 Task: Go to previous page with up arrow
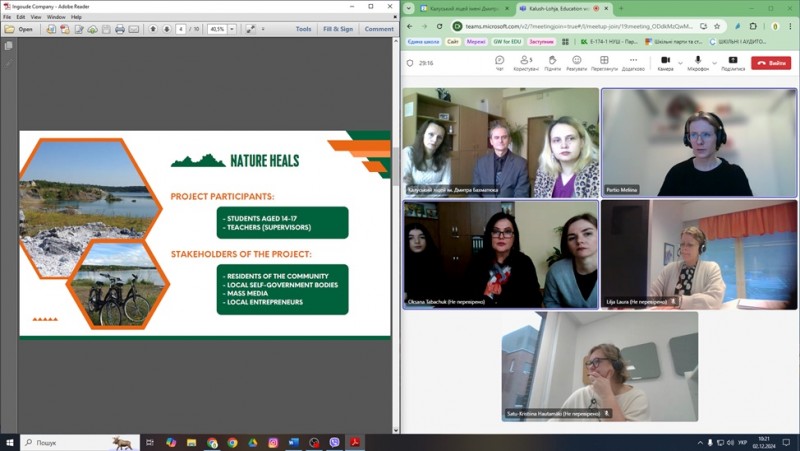tap(153, 29)
